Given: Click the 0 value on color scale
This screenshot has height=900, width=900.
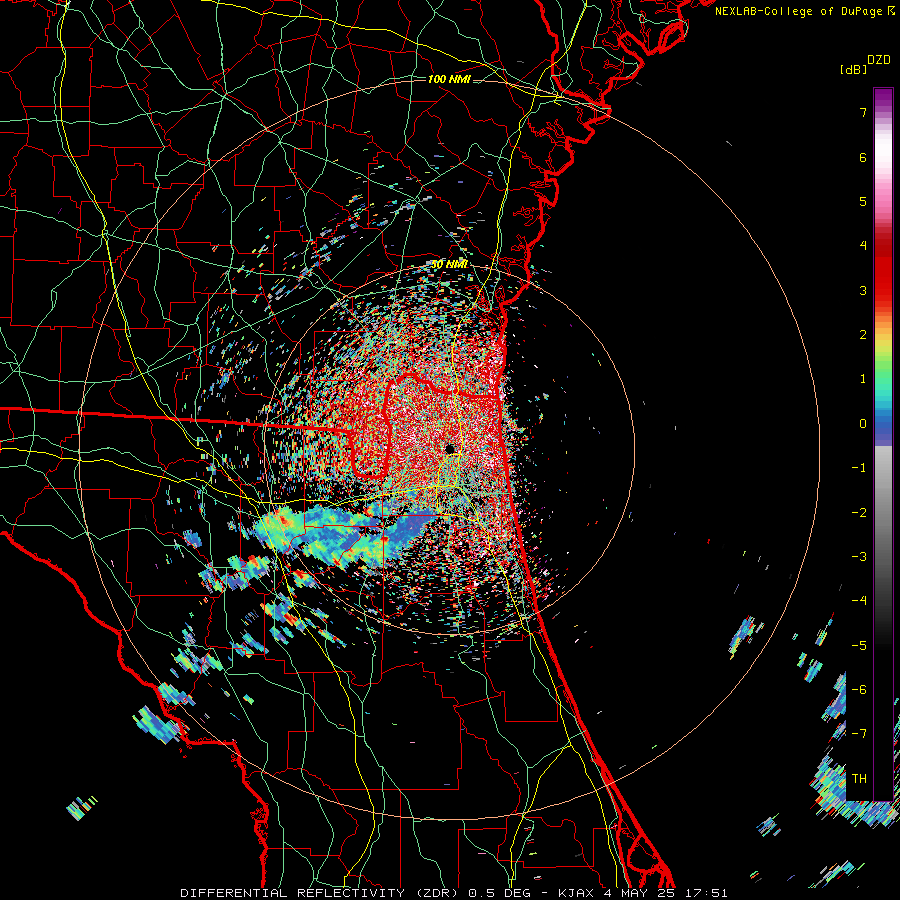Looking at the screenshot, I should (863, 424).
